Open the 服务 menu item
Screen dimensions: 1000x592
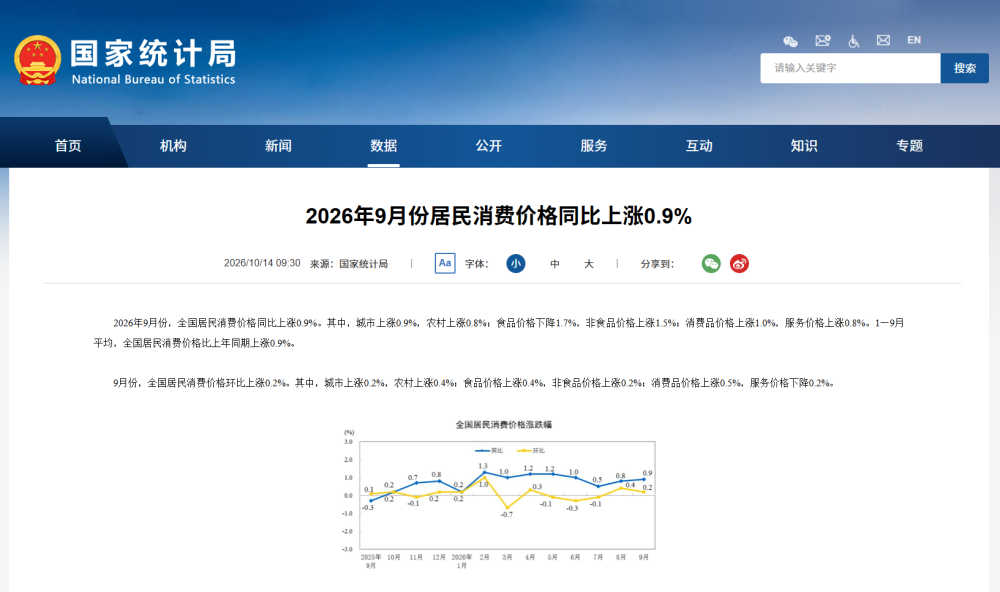coord(594,146)
